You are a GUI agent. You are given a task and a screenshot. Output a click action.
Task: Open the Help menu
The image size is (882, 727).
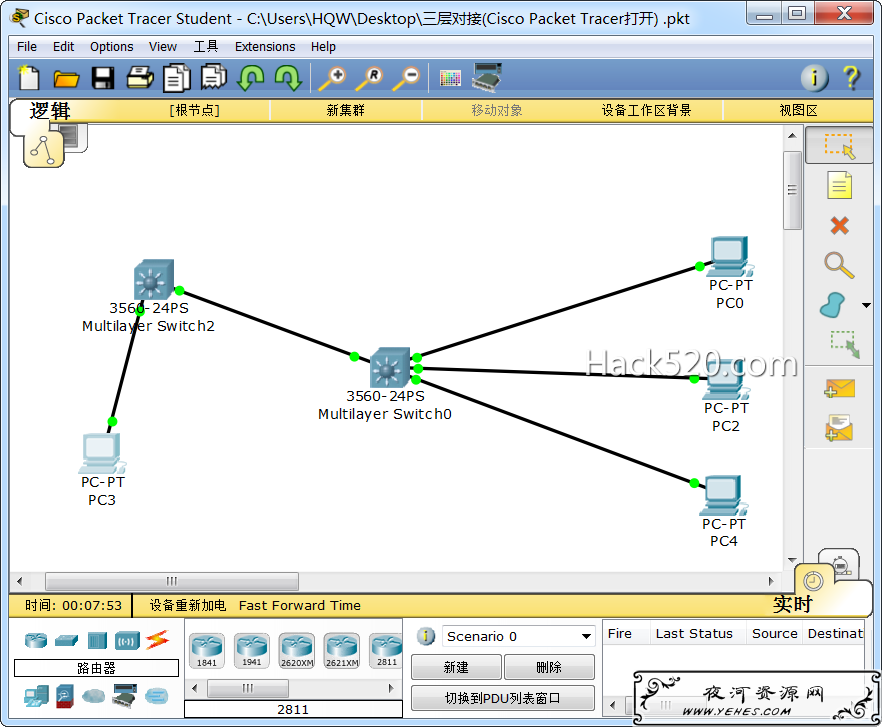click(x=323, y=47)
